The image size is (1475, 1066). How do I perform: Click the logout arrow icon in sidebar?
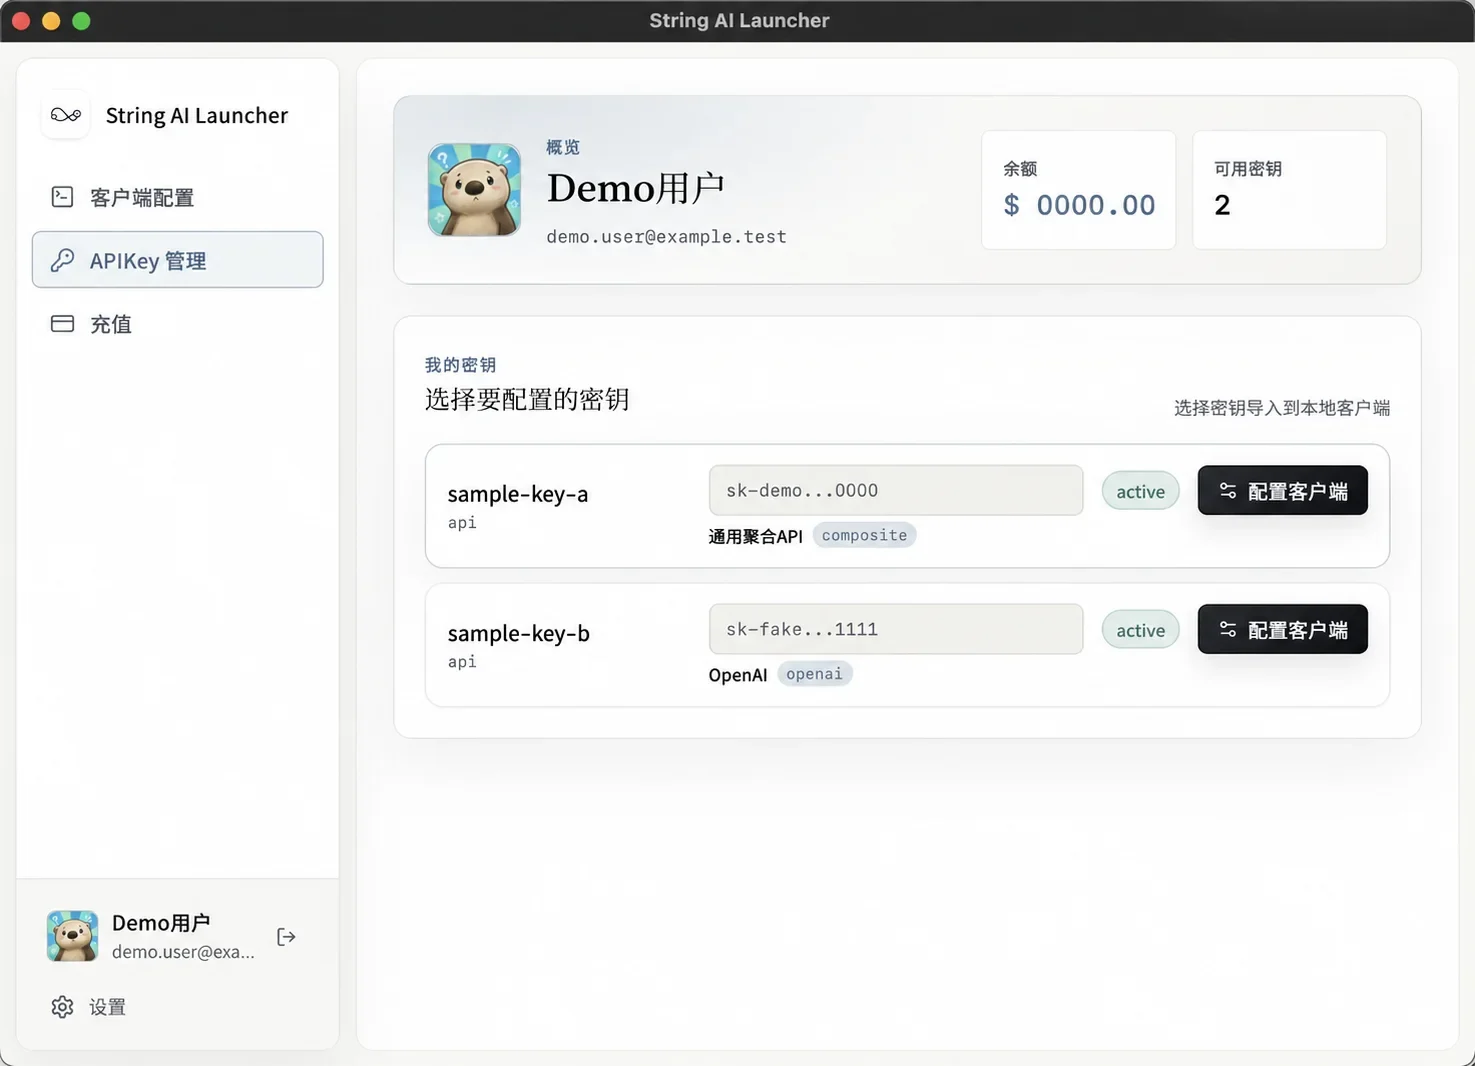286,937
